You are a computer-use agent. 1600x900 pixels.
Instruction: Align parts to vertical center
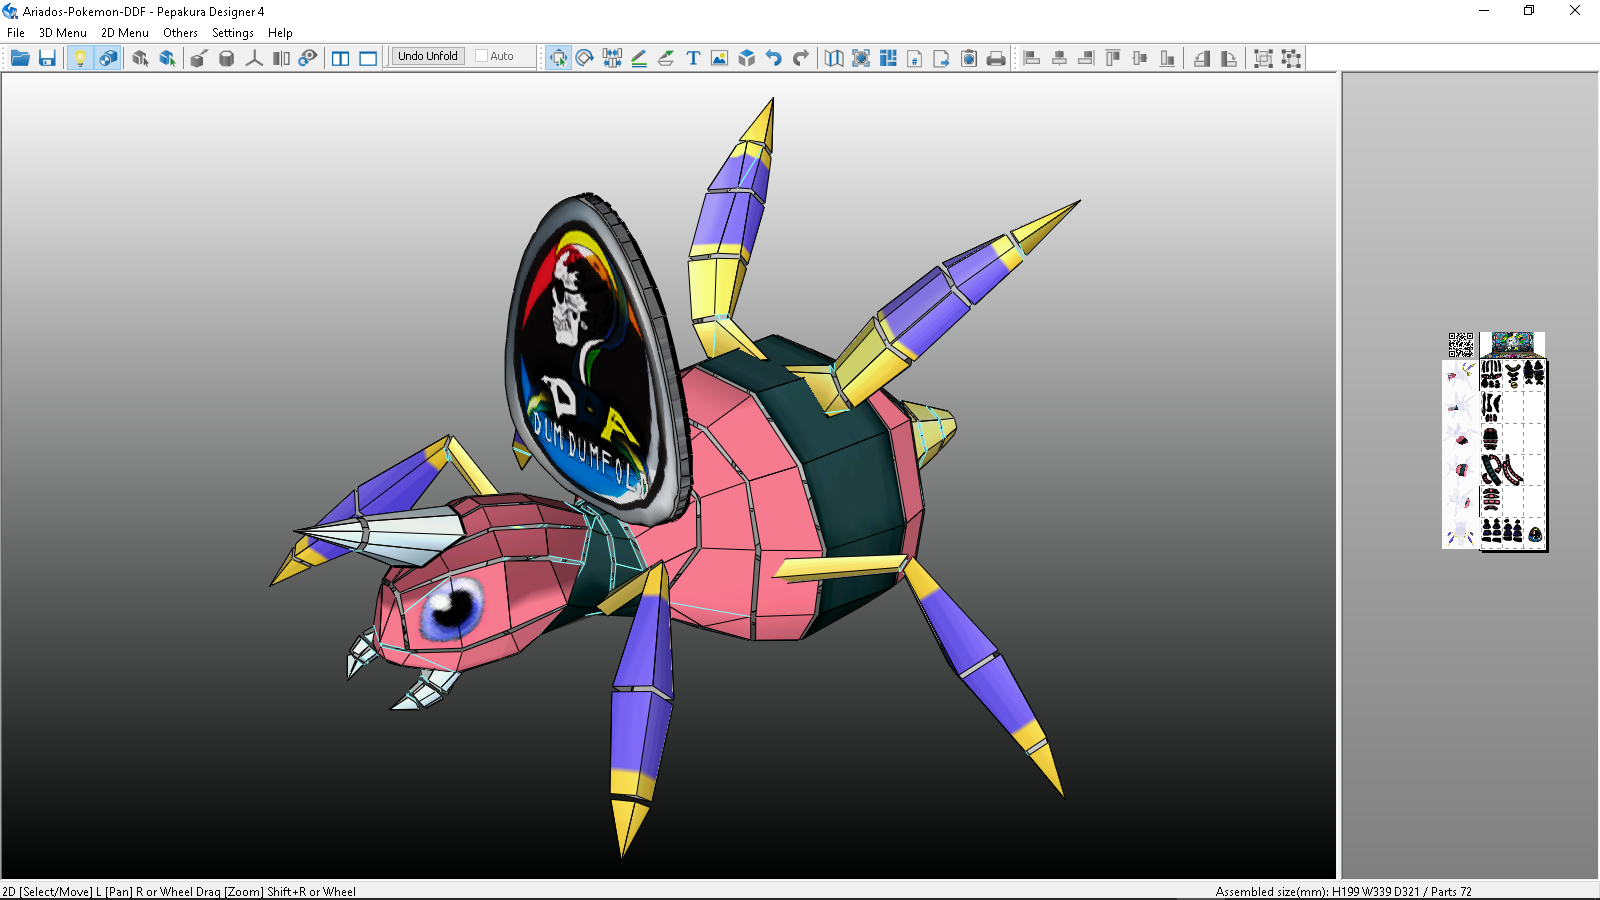pos(1140,58)
